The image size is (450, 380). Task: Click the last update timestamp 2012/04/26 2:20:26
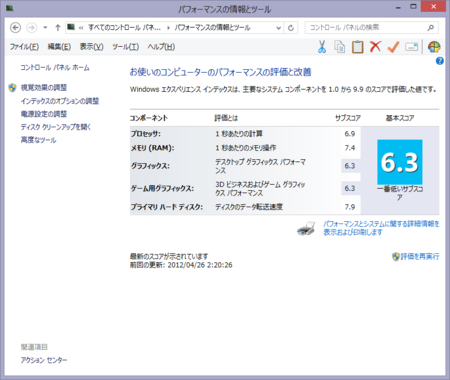200,265
